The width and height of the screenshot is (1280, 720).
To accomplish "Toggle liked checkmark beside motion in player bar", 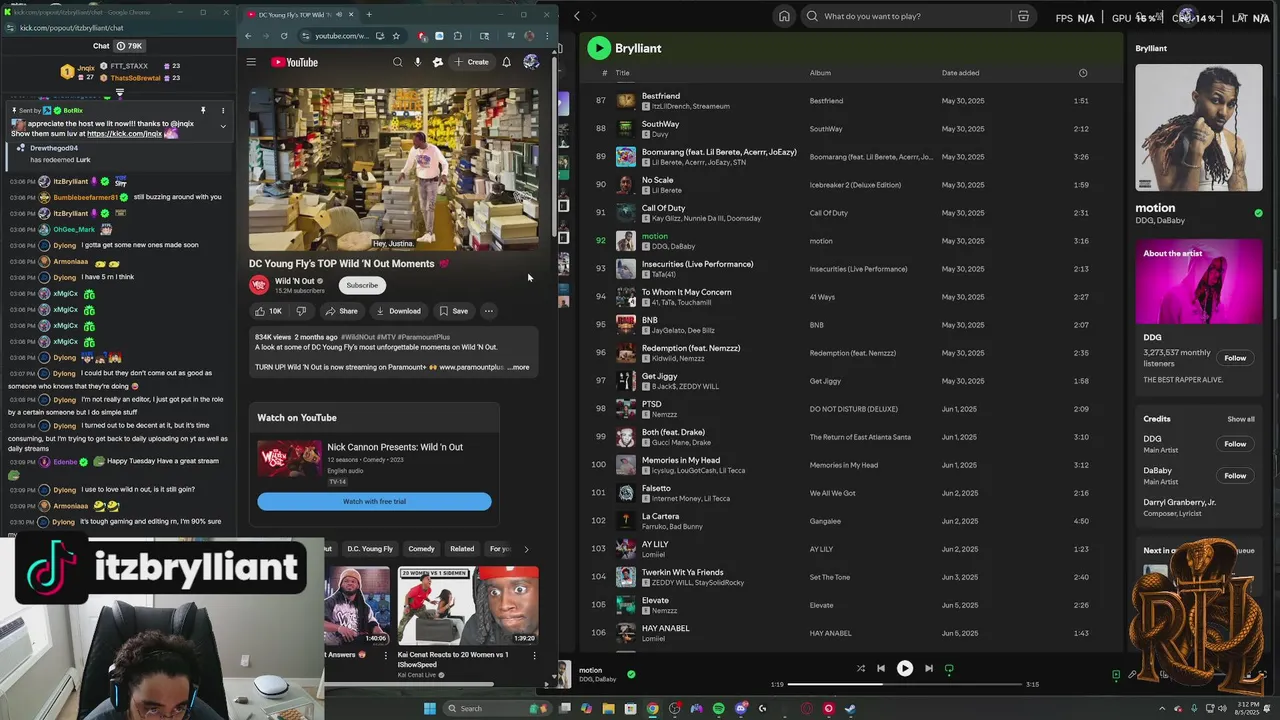I will click(x=631, y=674).
